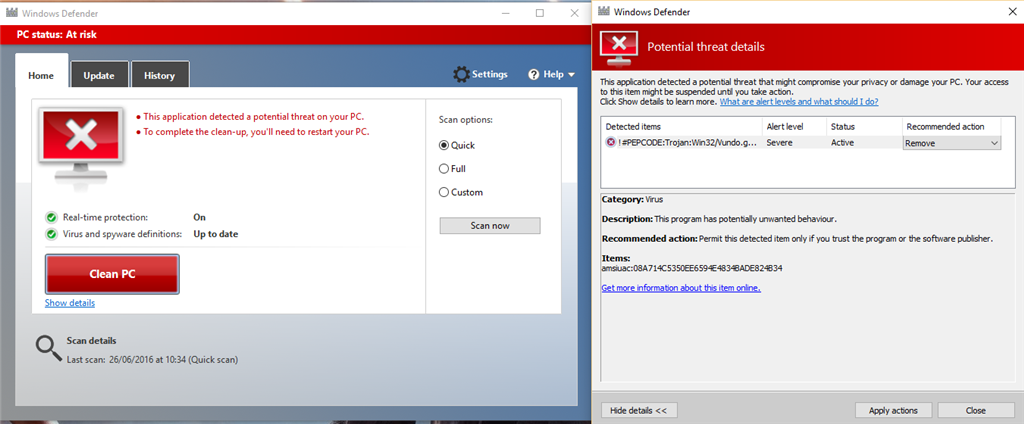Click the Severe alert level cell

tap(779, 142)
